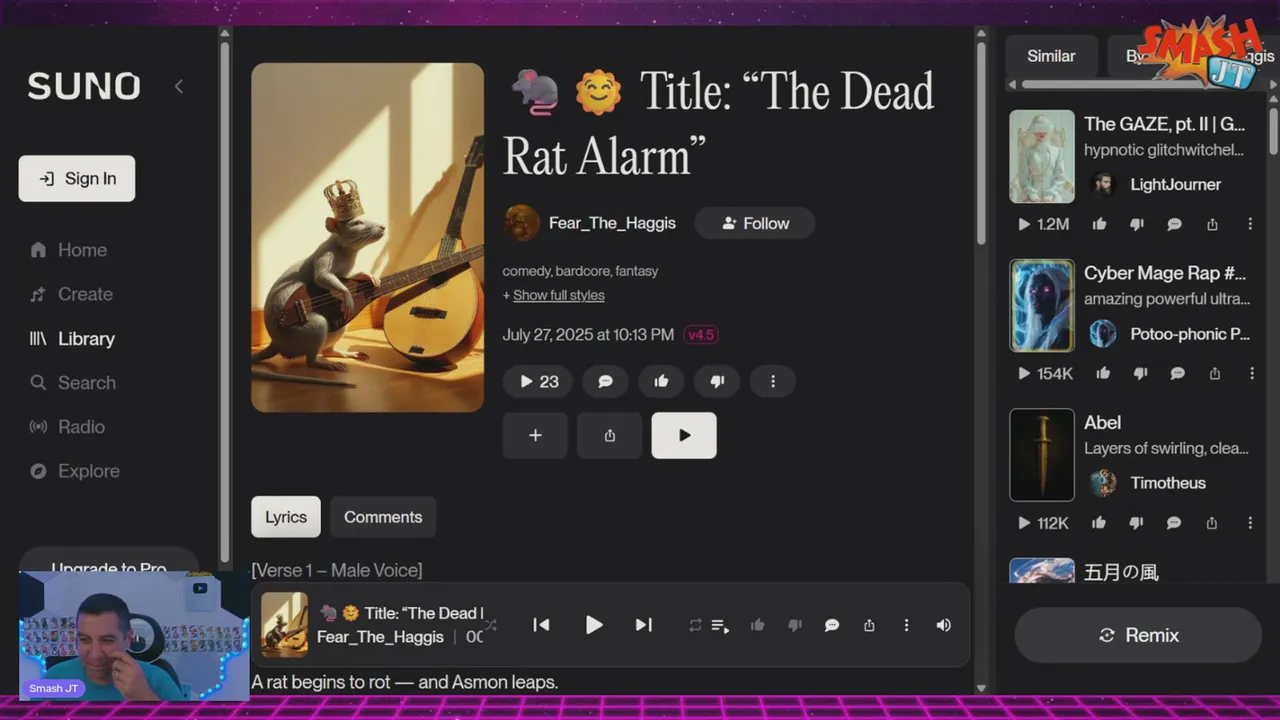
Task: Share the Abel track
Action: [x=1212, y=522]
